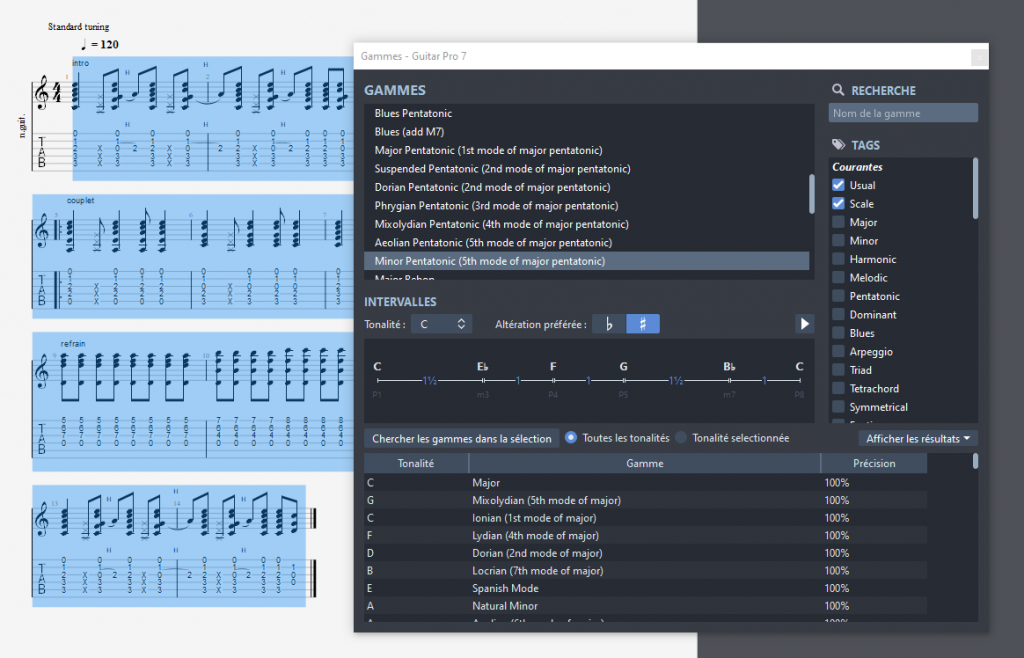The height and width of the screenshot is (658, 1024).
Task: Close the Gammes dialog window
Action: 977,57
